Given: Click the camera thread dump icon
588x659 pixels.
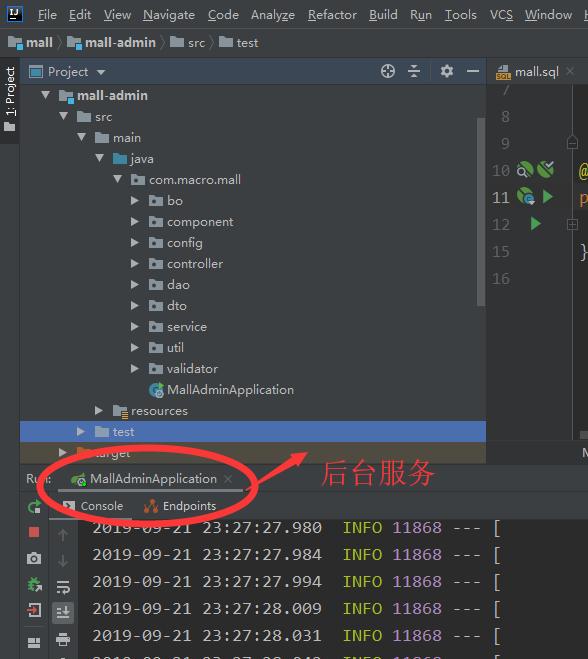Looking at the screenshot, I should pyautogui.click(x=34, y=558).
